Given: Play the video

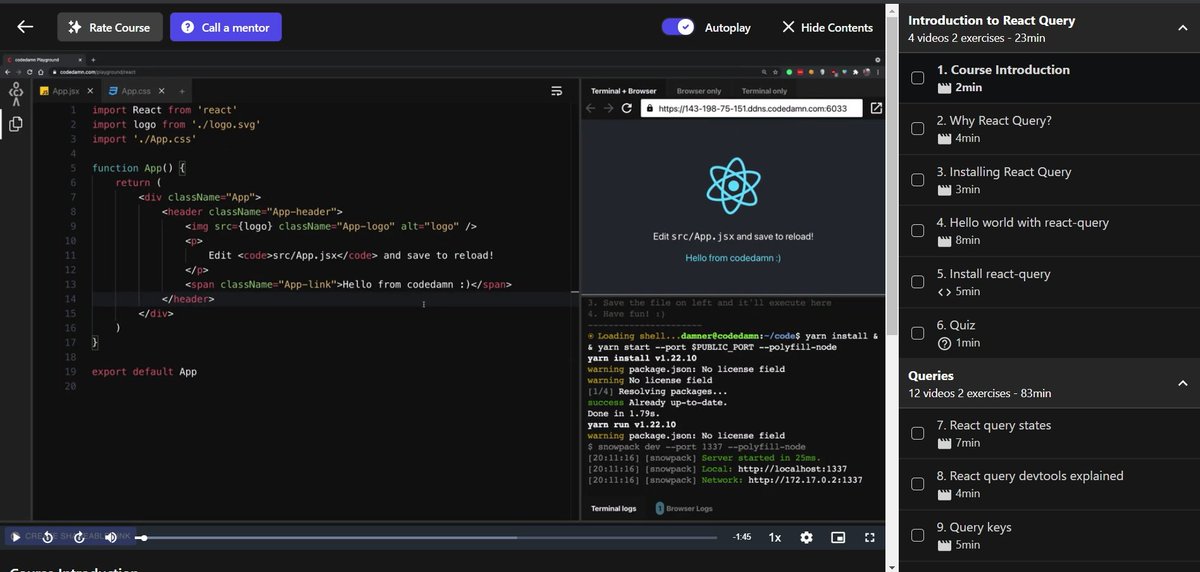Looking at the screenshot, I should 15,537.
